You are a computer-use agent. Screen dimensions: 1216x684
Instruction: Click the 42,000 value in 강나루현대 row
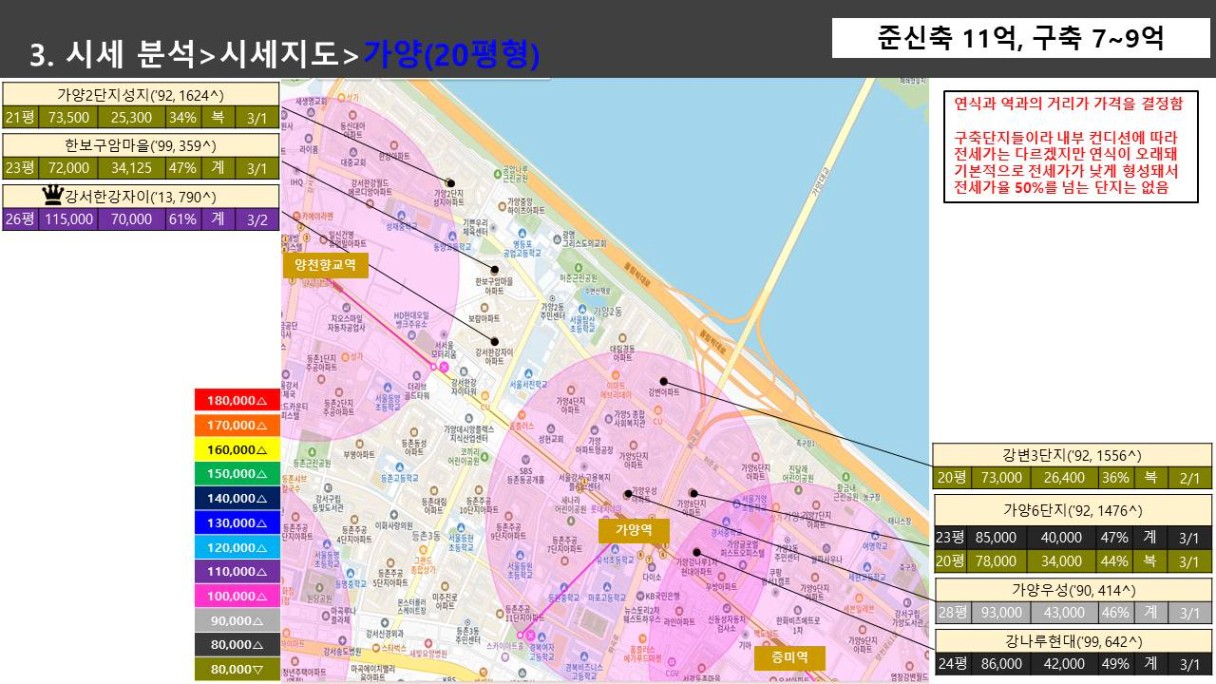[1063, 663]
